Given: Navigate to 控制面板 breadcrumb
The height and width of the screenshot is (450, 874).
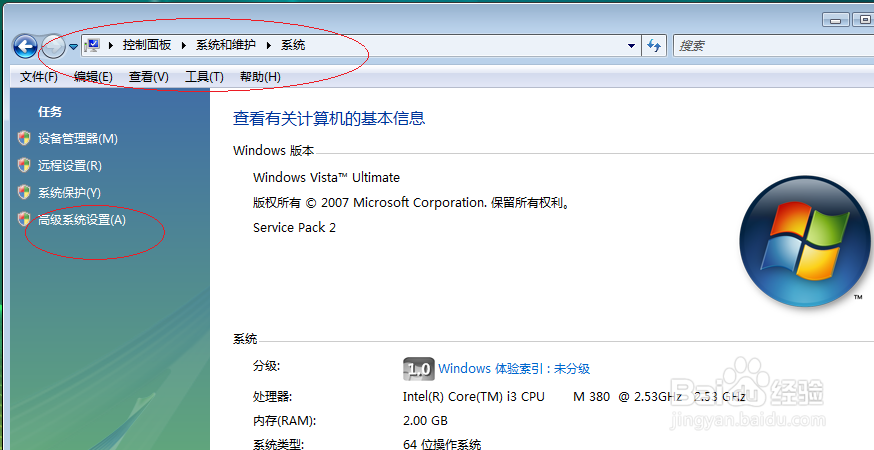Looking at the screenshot, I should pyautogui.click(x=147, y=45).
